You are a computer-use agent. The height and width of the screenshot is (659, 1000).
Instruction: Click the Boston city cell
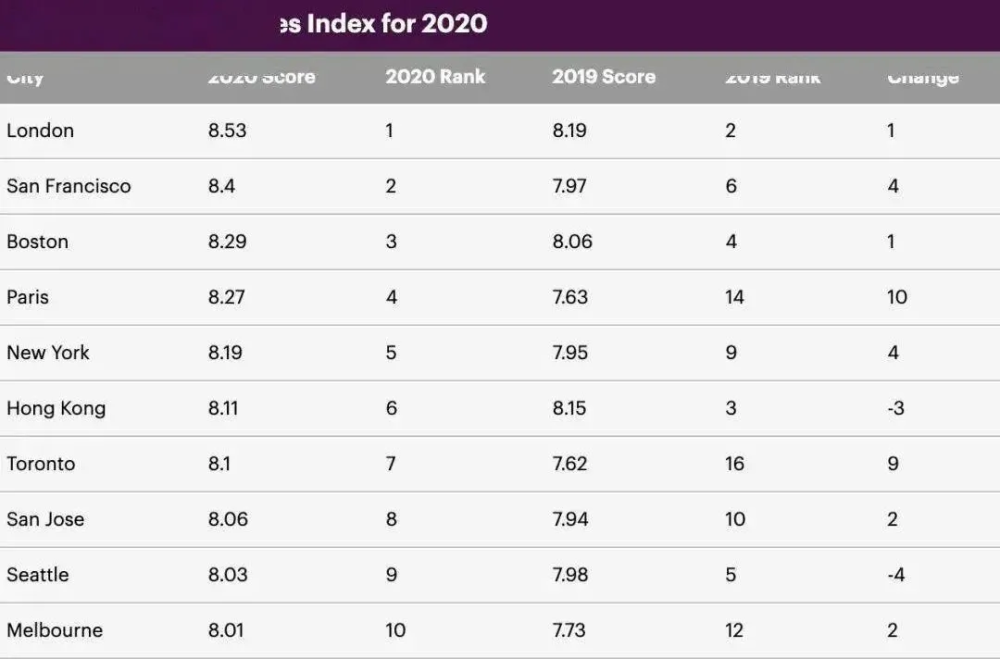(x=37, y=241)
